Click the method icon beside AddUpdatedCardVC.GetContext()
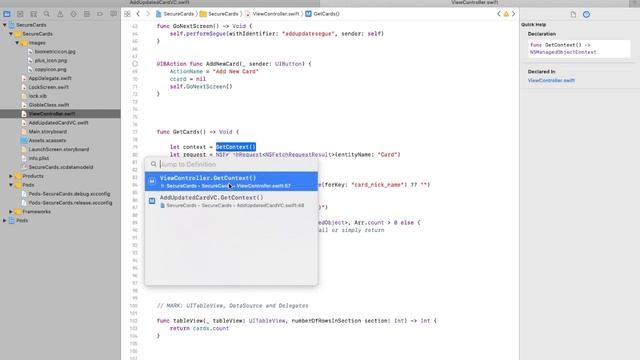Viewport: 640px width, 360px height. [x=152, y=201]
